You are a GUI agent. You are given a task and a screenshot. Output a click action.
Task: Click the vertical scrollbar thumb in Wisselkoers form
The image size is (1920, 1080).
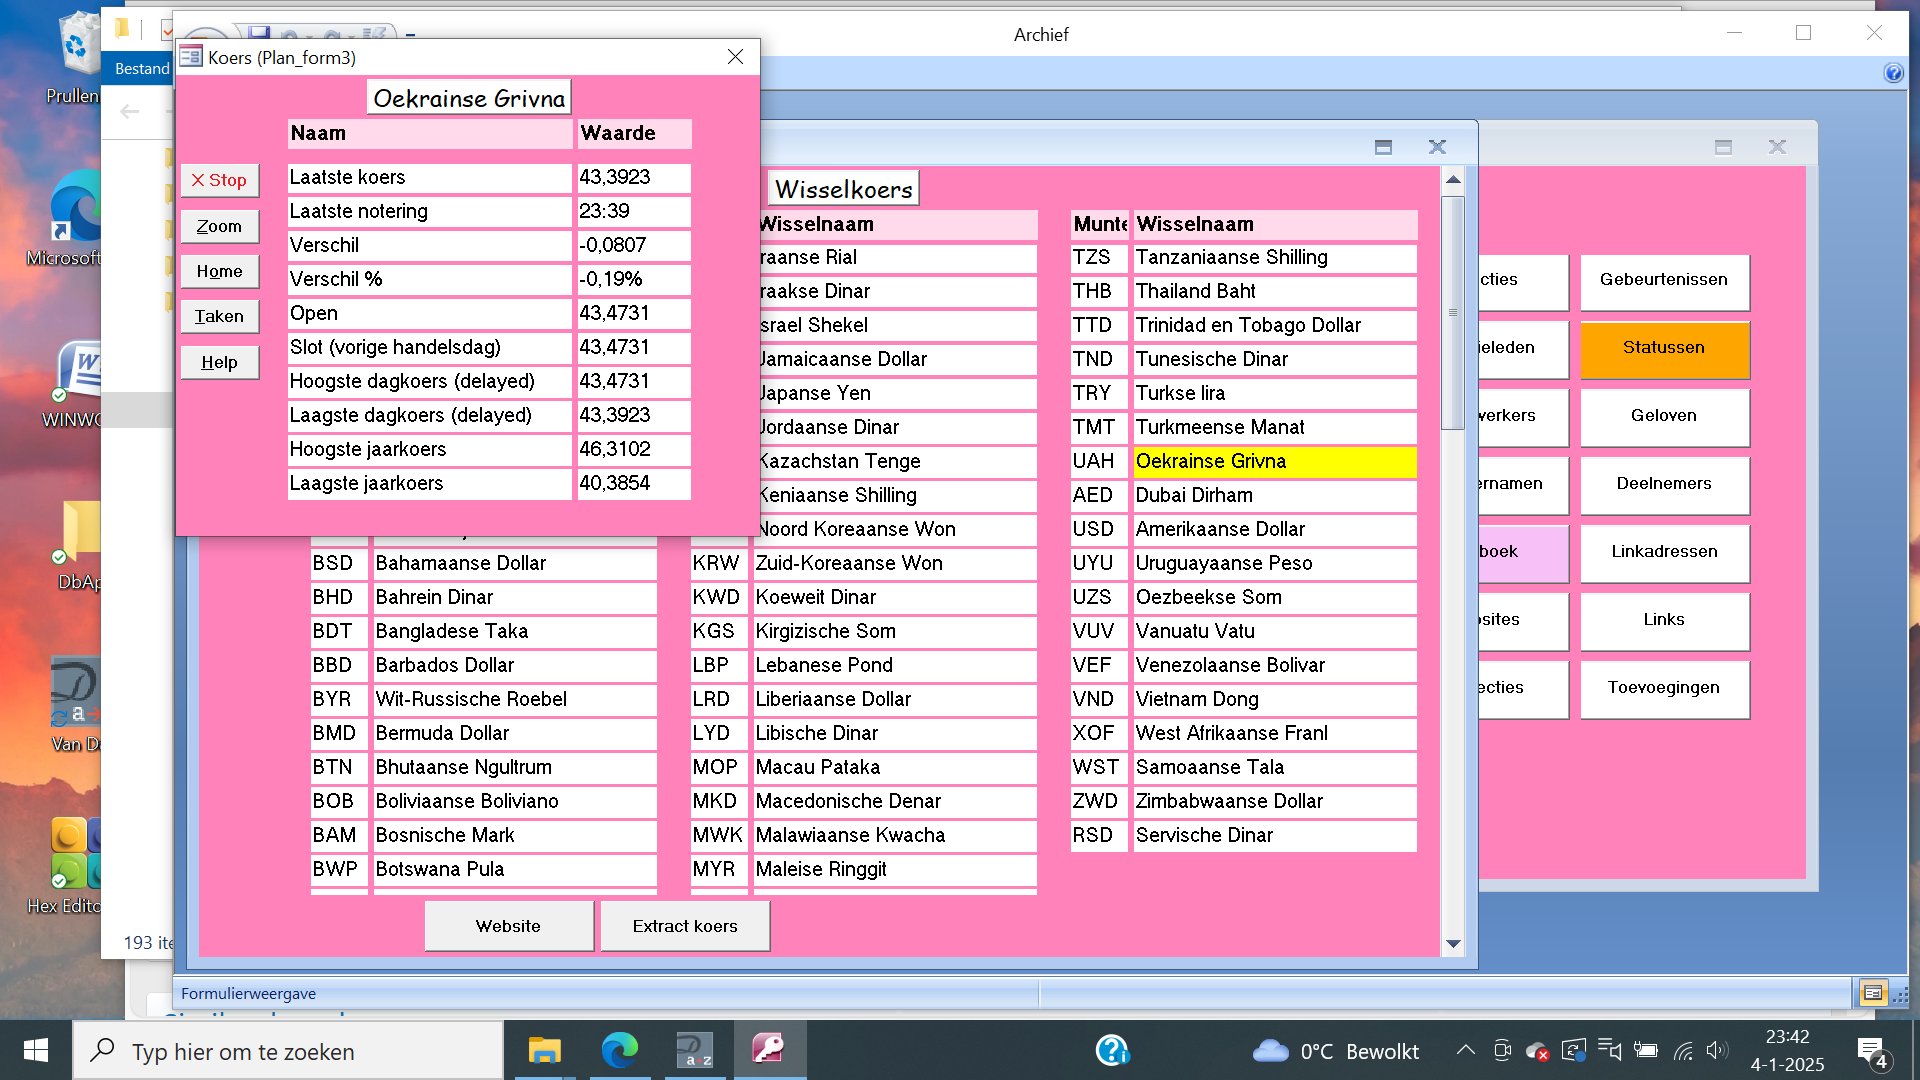pyautogui.click(x=1453, y=313)
